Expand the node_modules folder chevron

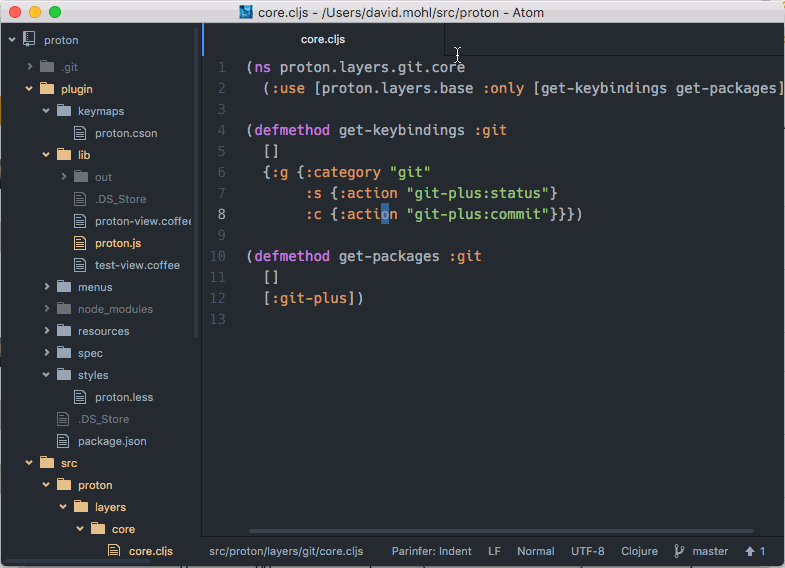(47, 308)
